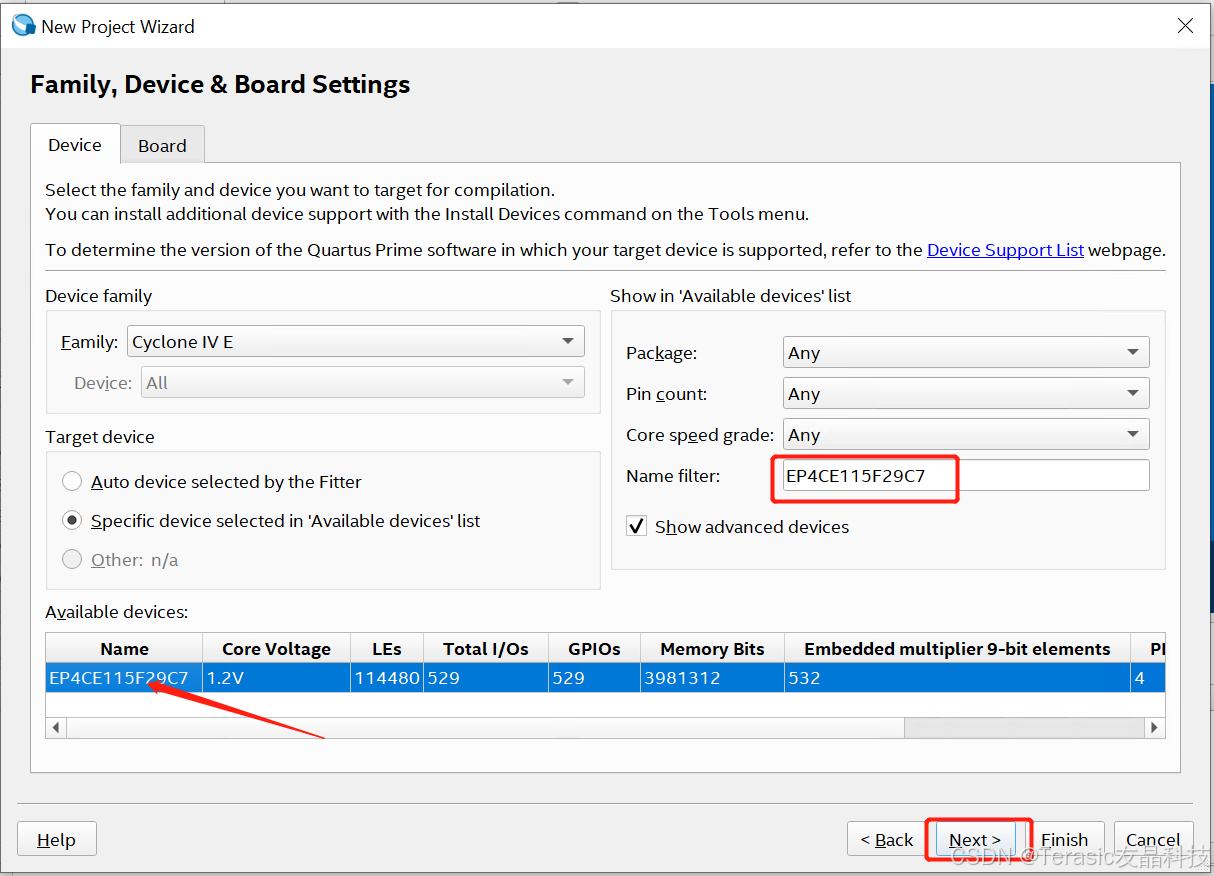Image resolution: width=1214 pixels, height=876 pixels.
Task: Click the < Back button
Action: (886, 839)
